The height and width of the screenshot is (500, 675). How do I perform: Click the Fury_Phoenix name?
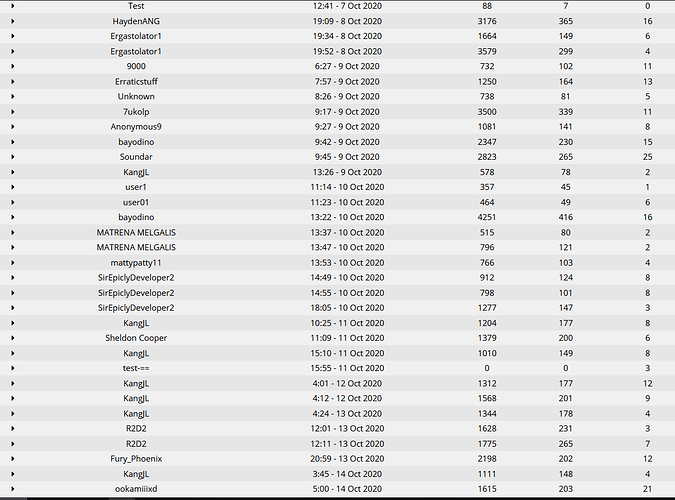coord(136,459)
